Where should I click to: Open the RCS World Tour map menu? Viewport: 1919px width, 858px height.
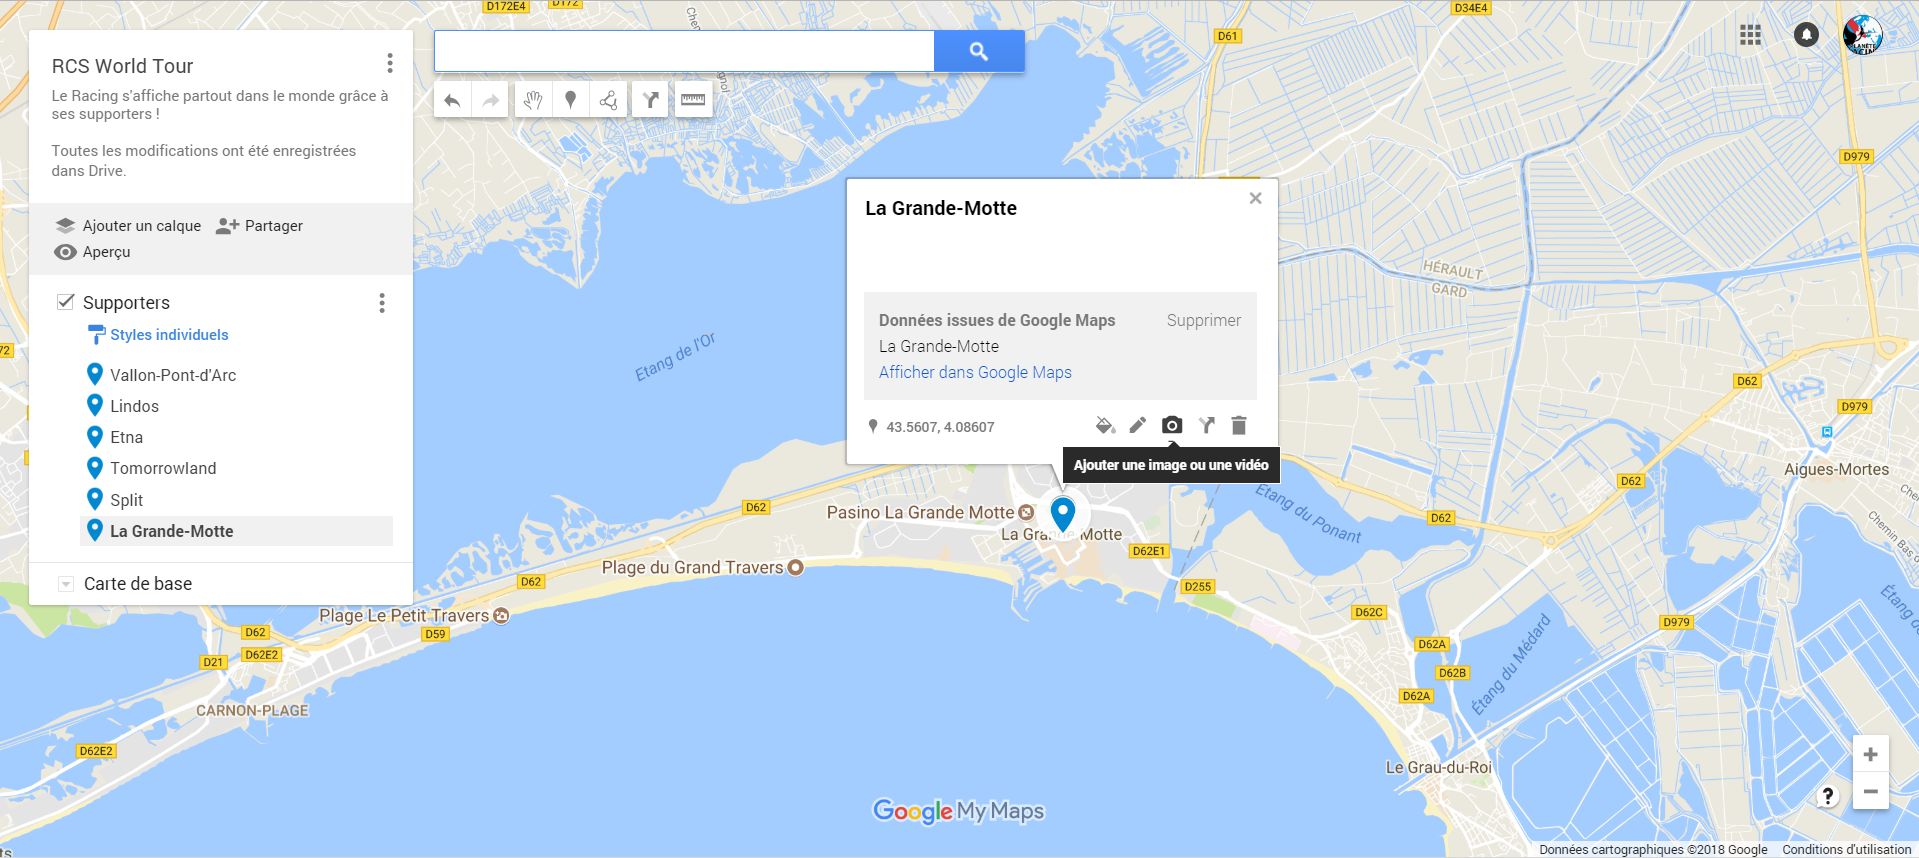click(x=390, y=64)
